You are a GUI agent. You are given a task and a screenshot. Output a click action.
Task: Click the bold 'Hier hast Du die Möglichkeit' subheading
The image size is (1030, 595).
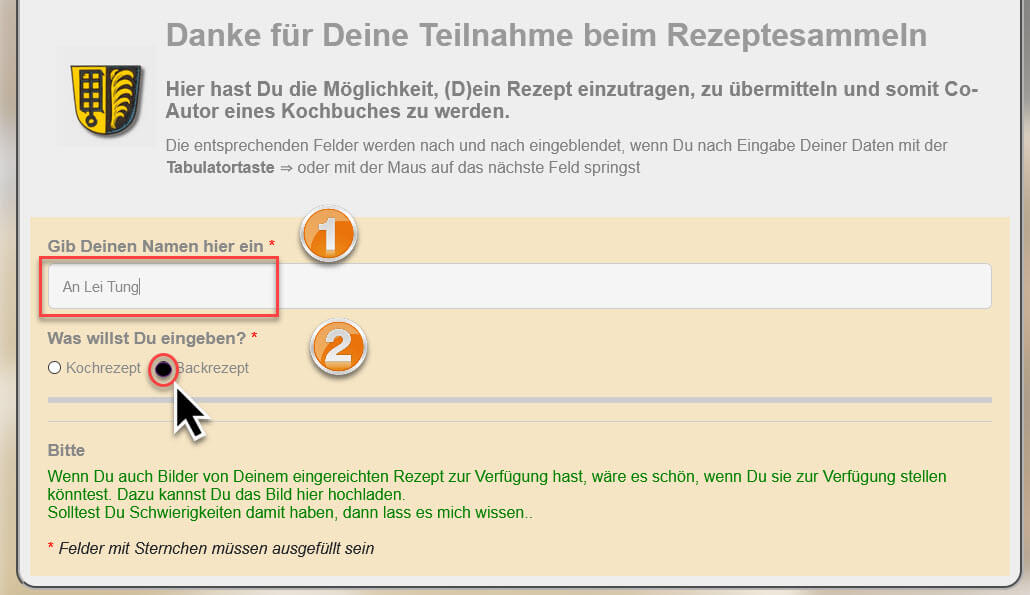click(x=571, y=100)
